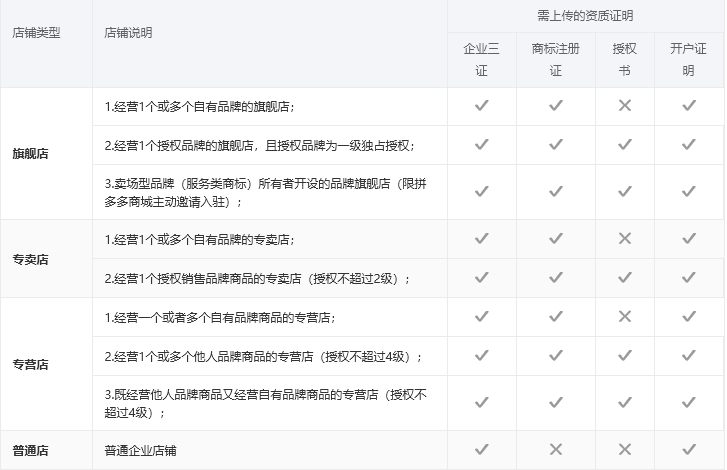Click 企业三证 checkmark in 普通企业店铺 row

pos(482,449)
